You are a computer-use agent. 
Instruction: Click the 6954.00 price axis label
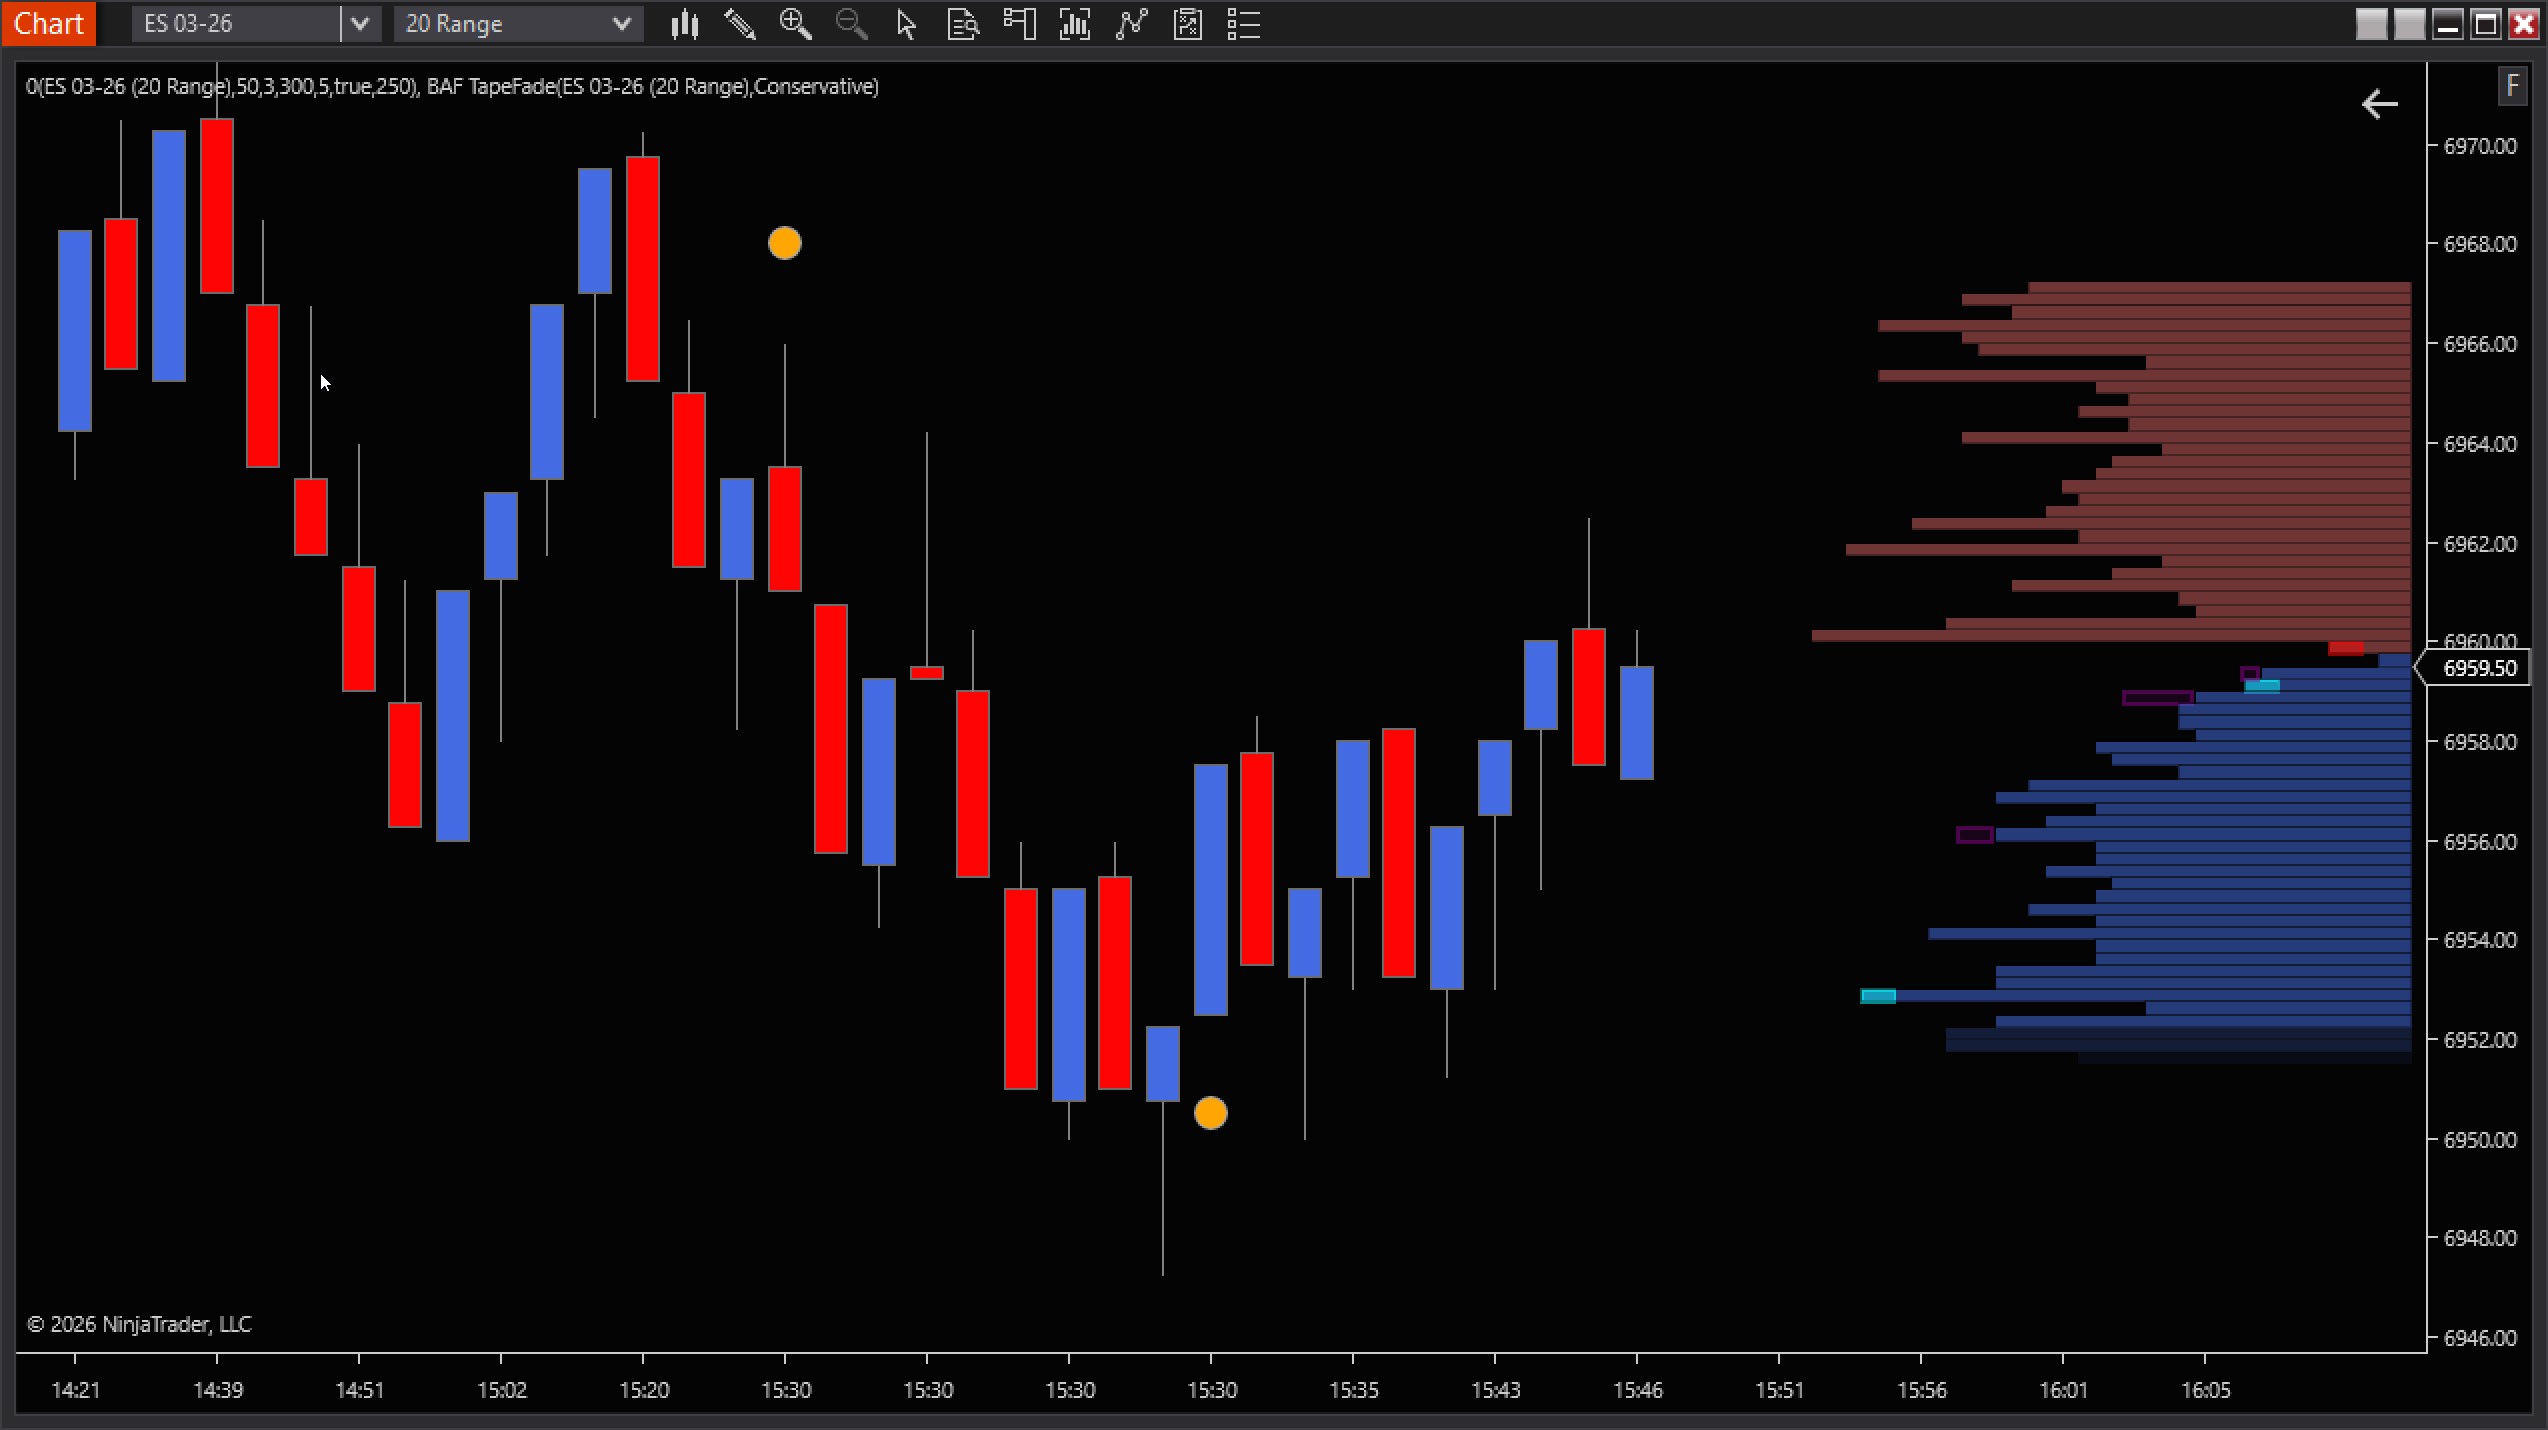point(2480,940)
